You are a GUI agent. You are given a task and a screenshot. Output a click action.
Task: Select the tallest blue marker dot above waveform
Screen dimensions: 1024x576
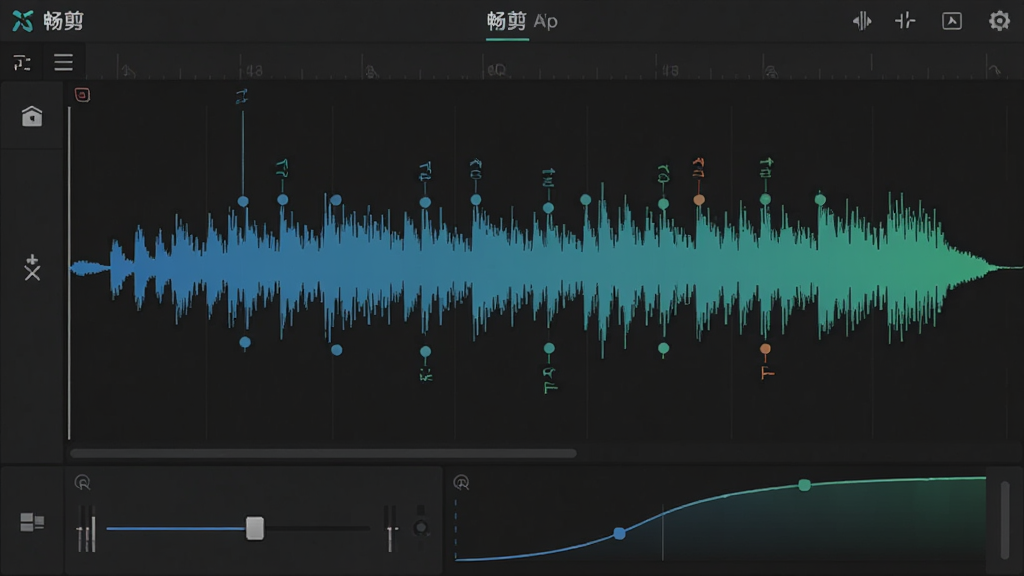[243, 202]
